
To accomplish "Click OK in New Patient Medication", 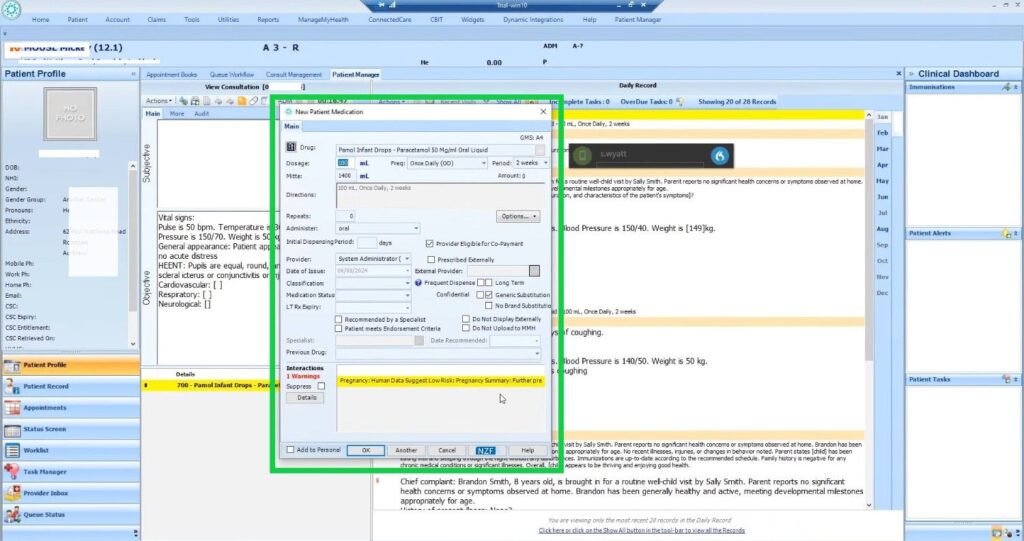I will coord(366,450).
